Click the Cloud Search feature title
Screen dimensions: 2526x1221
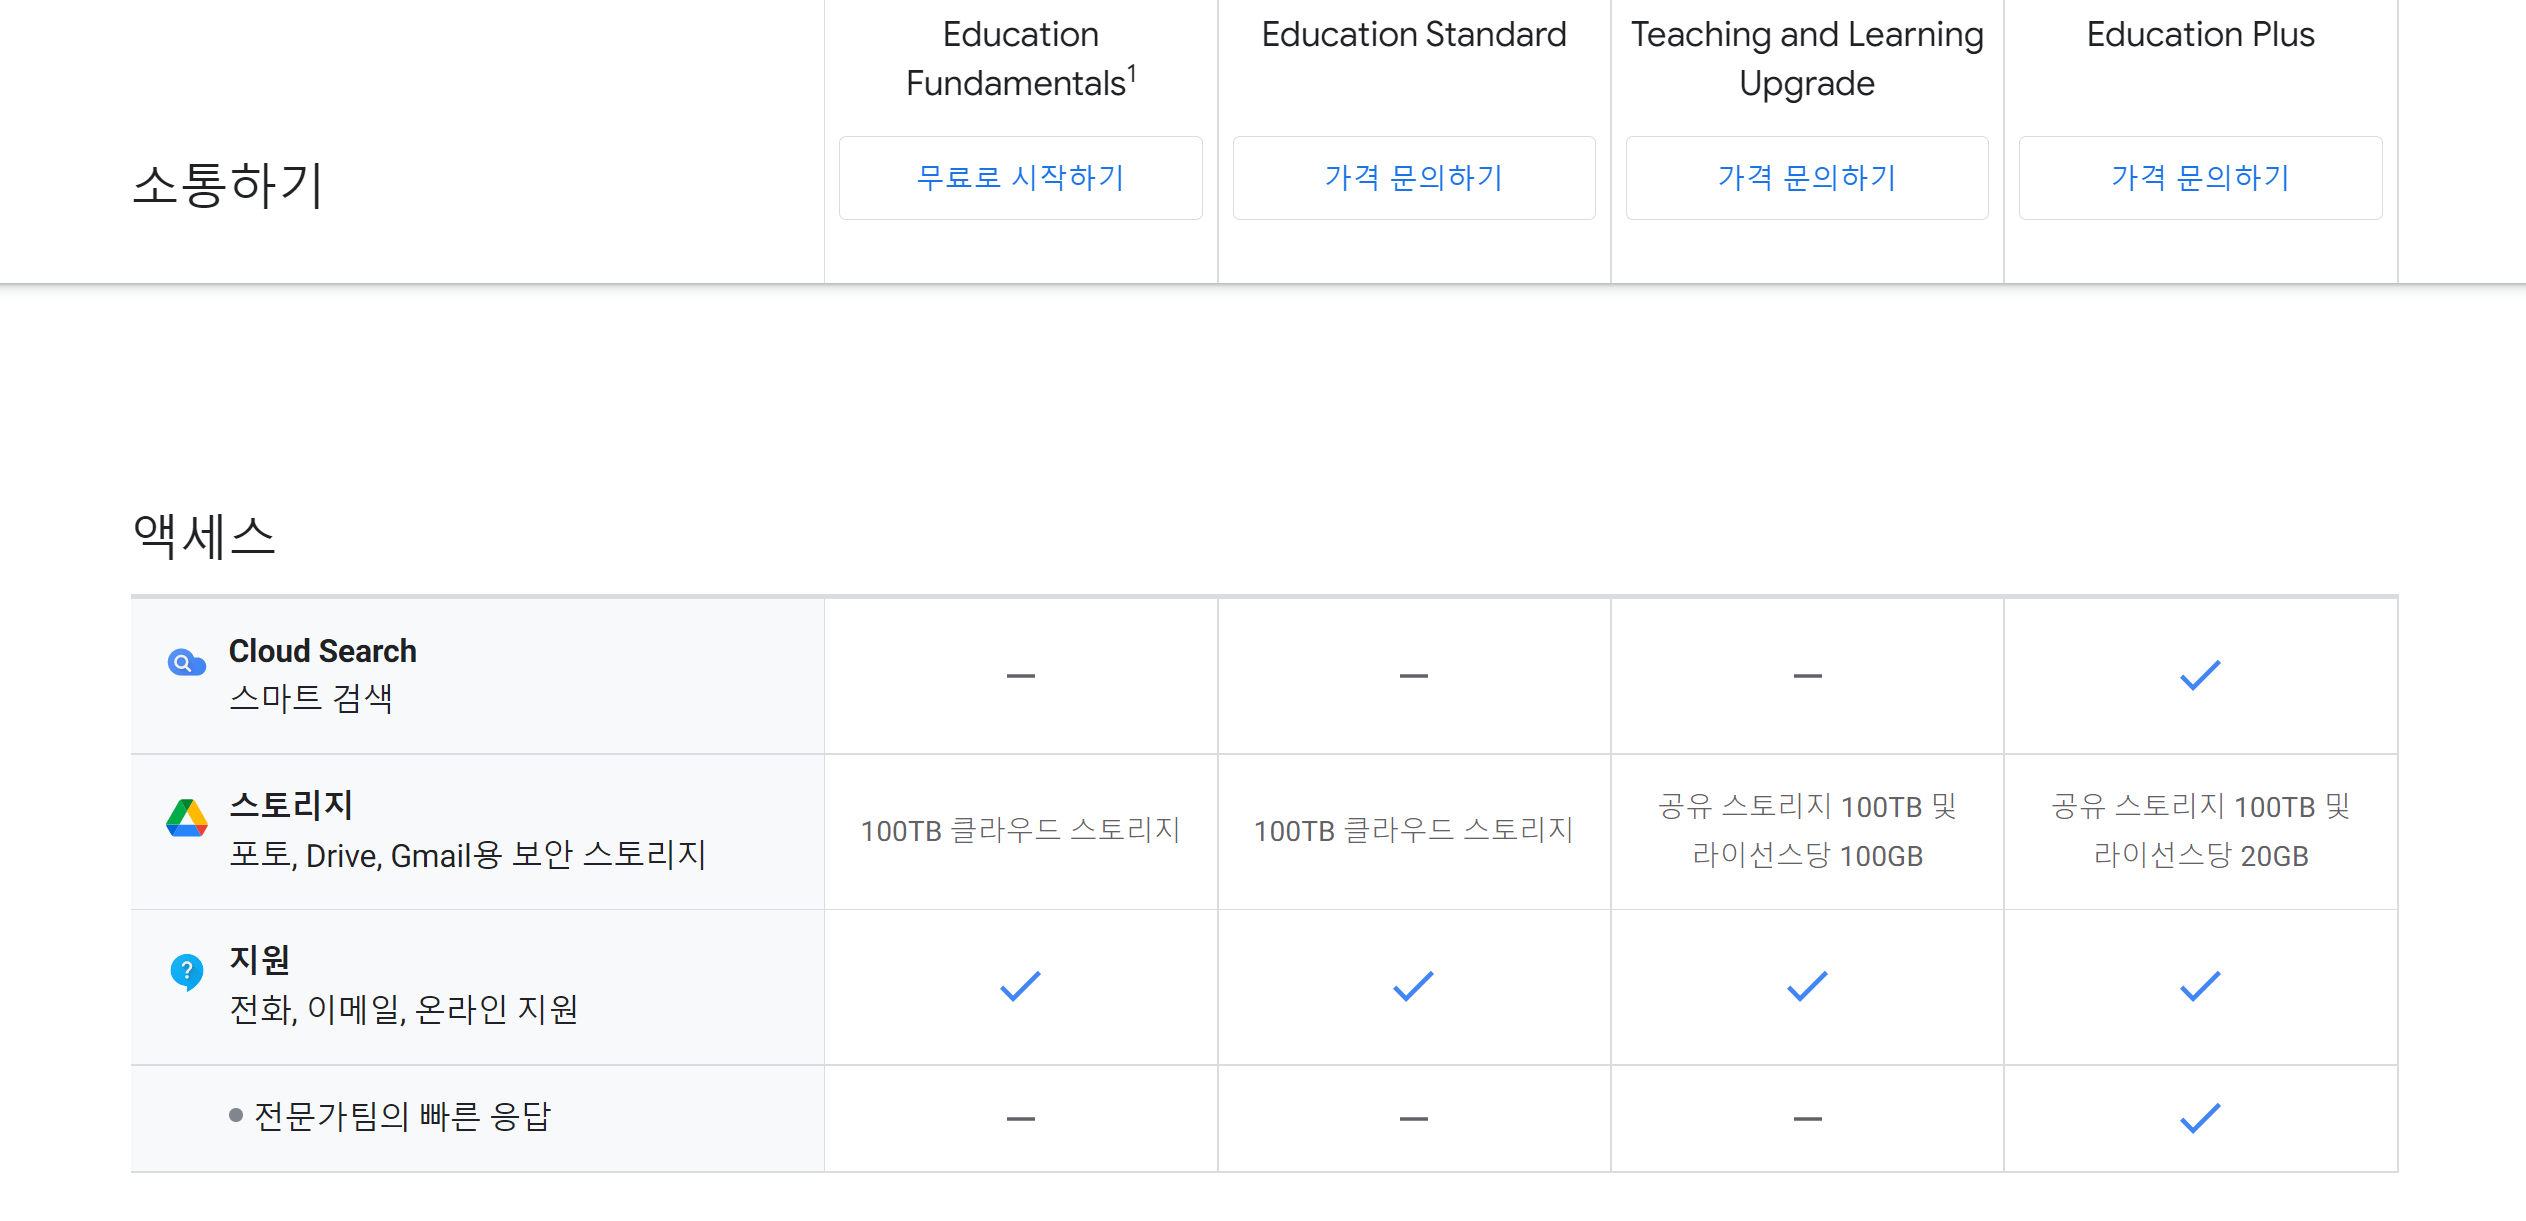click(x=322, y=651)
